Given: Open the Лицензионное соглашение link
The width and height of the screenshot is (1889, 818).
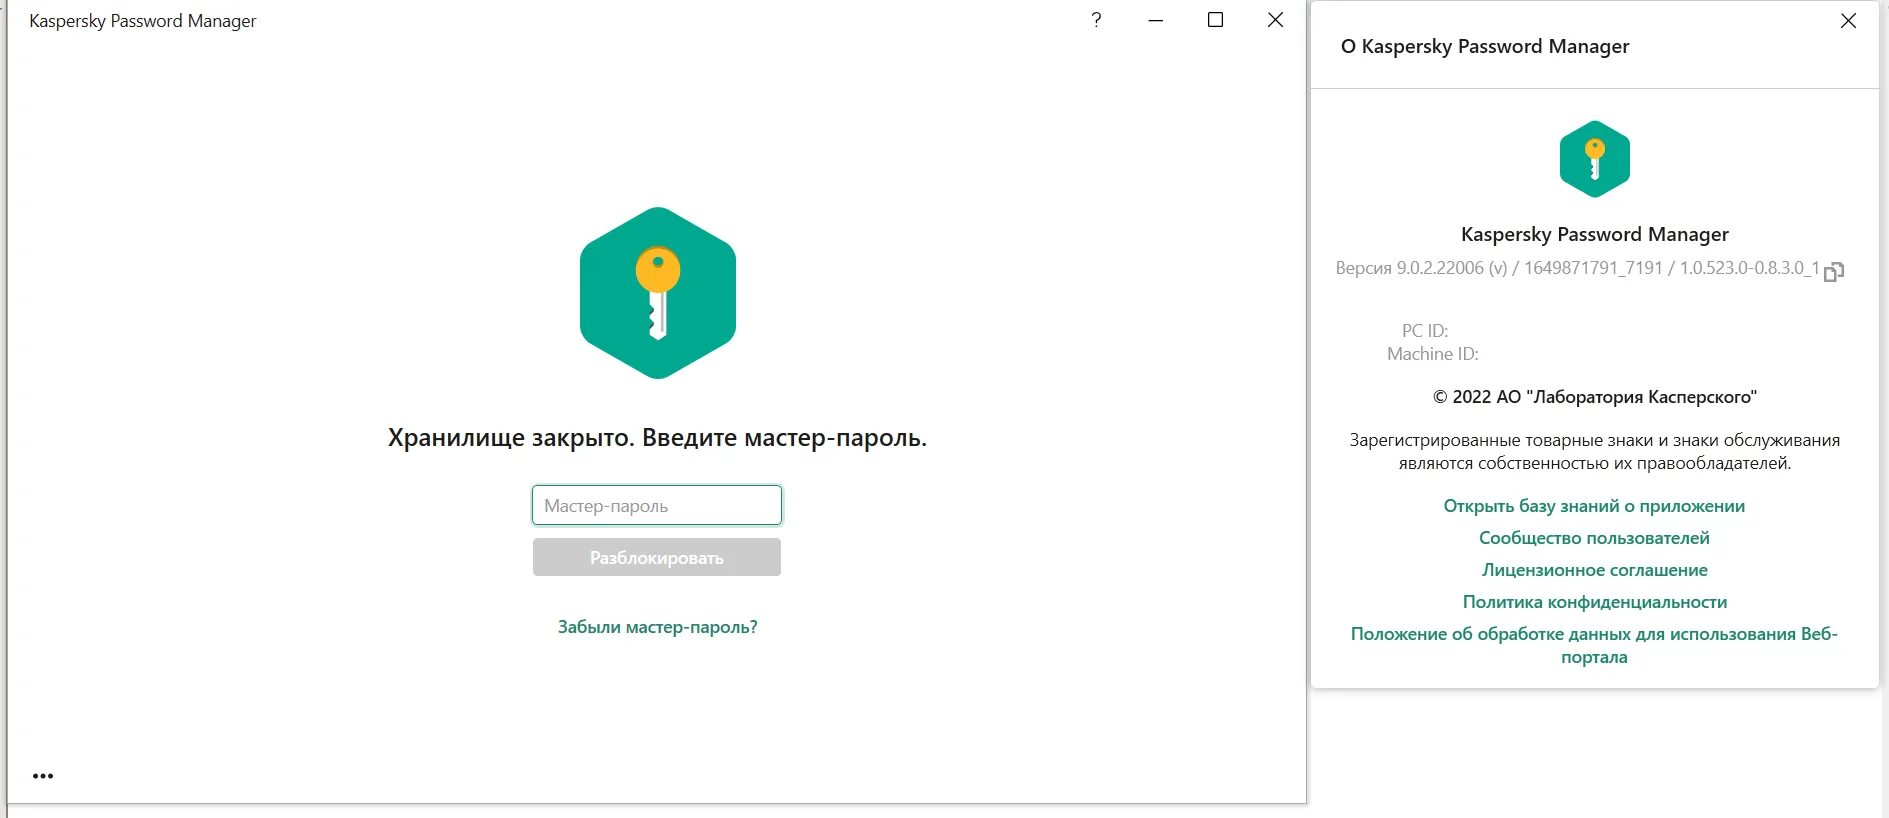Looking at the screenshot, I should click(x=1595, y=570).
